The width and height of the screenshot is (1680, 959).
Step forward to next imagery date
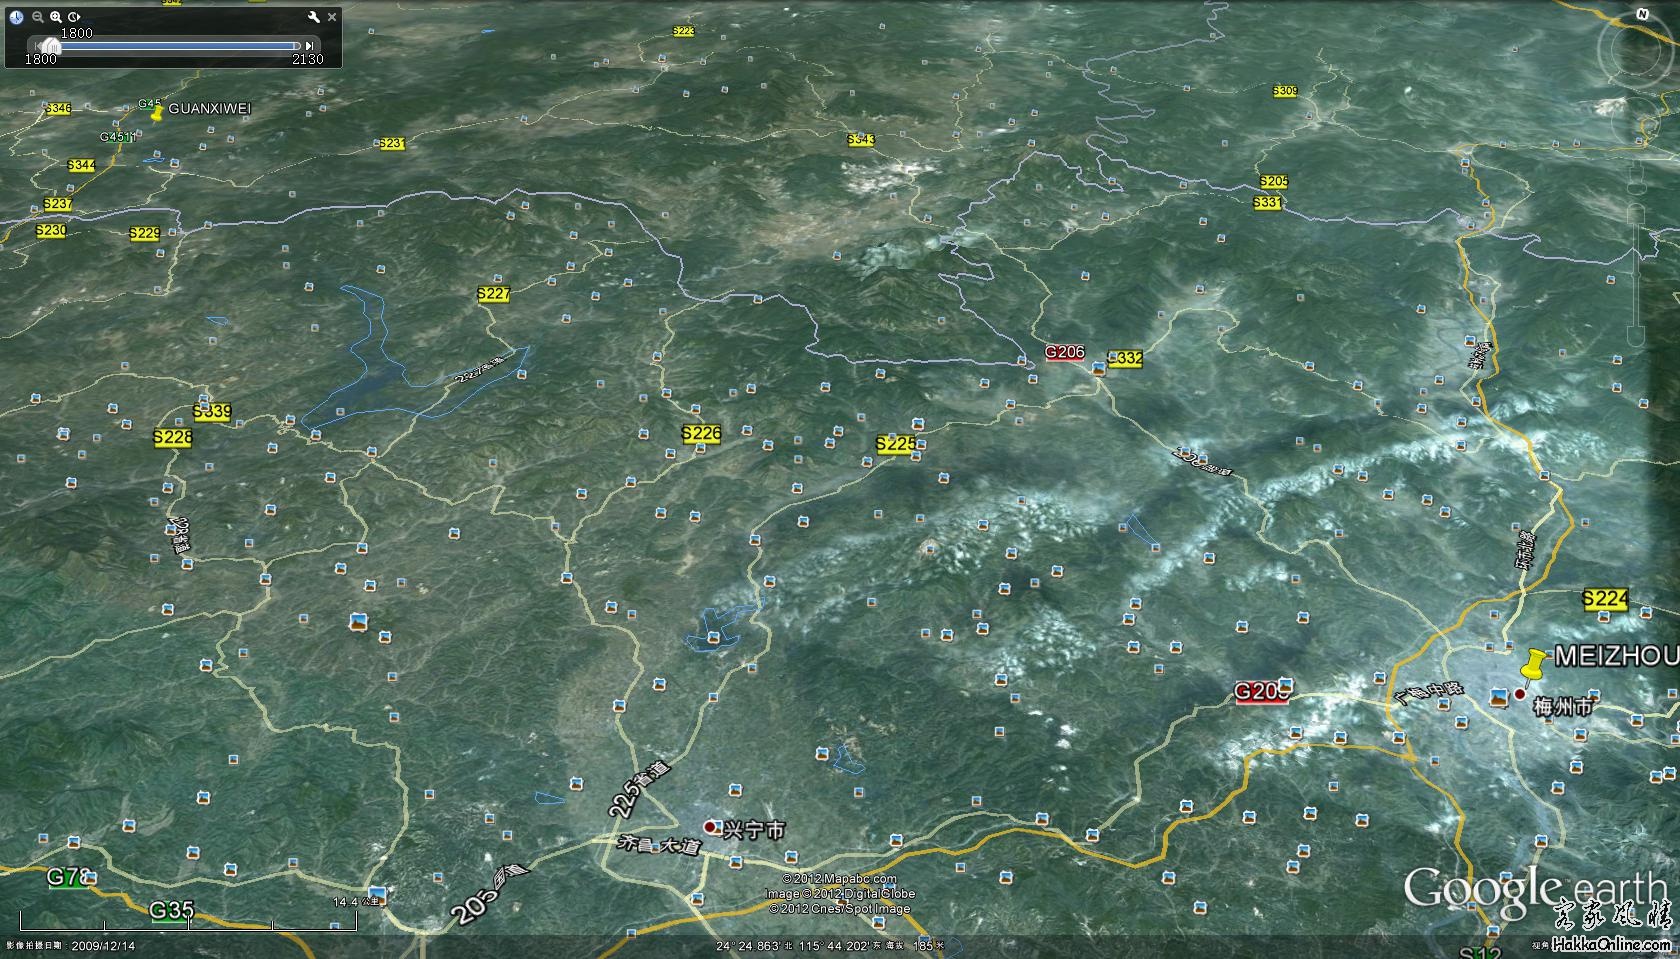pos(310,46)
